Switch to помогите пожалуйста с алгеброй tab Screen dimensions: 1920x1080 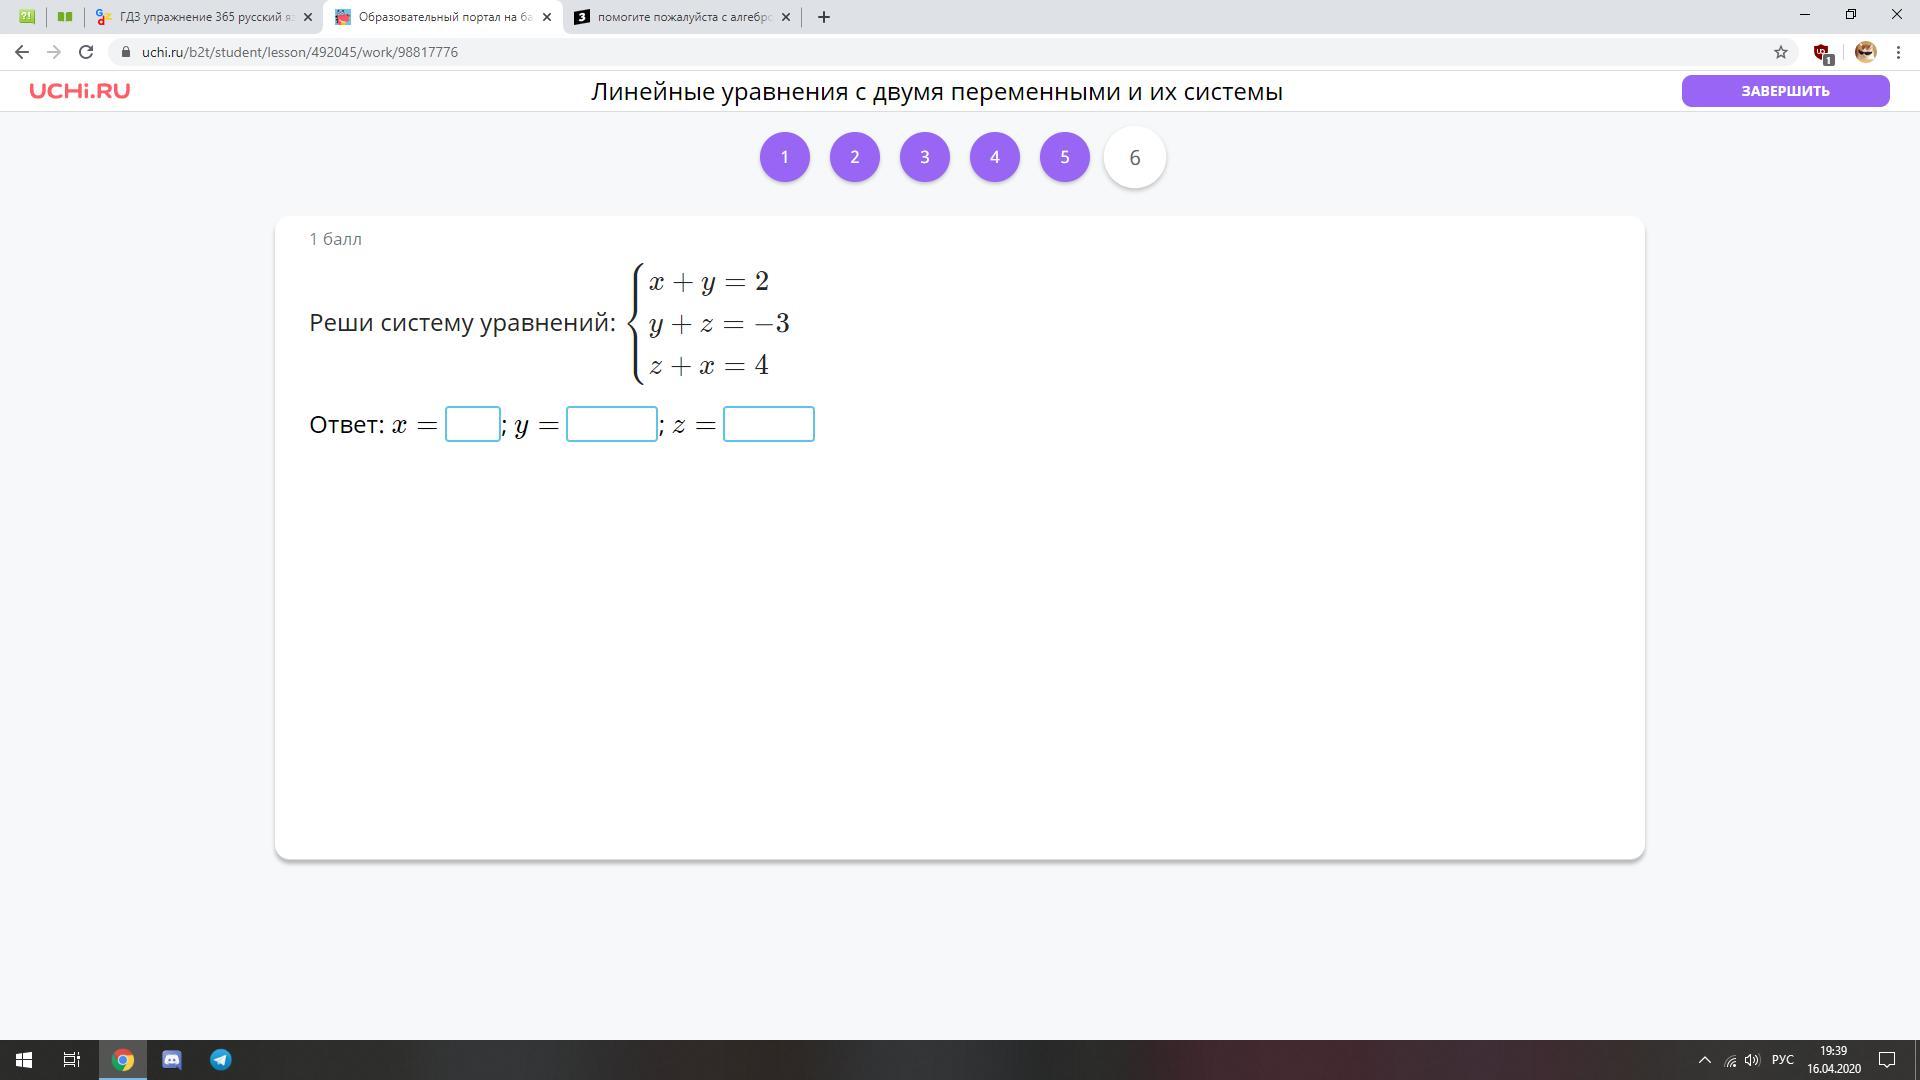point(682,17)
